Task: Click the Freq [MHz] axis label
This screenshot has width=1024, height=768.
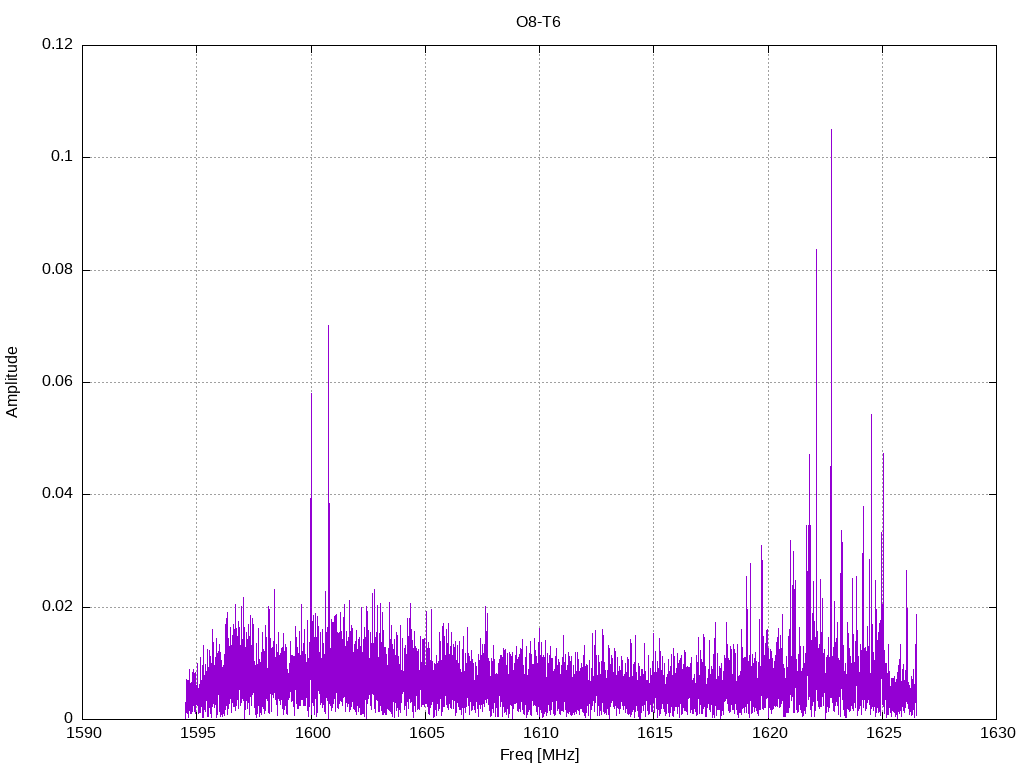Action: pos(539,755)
